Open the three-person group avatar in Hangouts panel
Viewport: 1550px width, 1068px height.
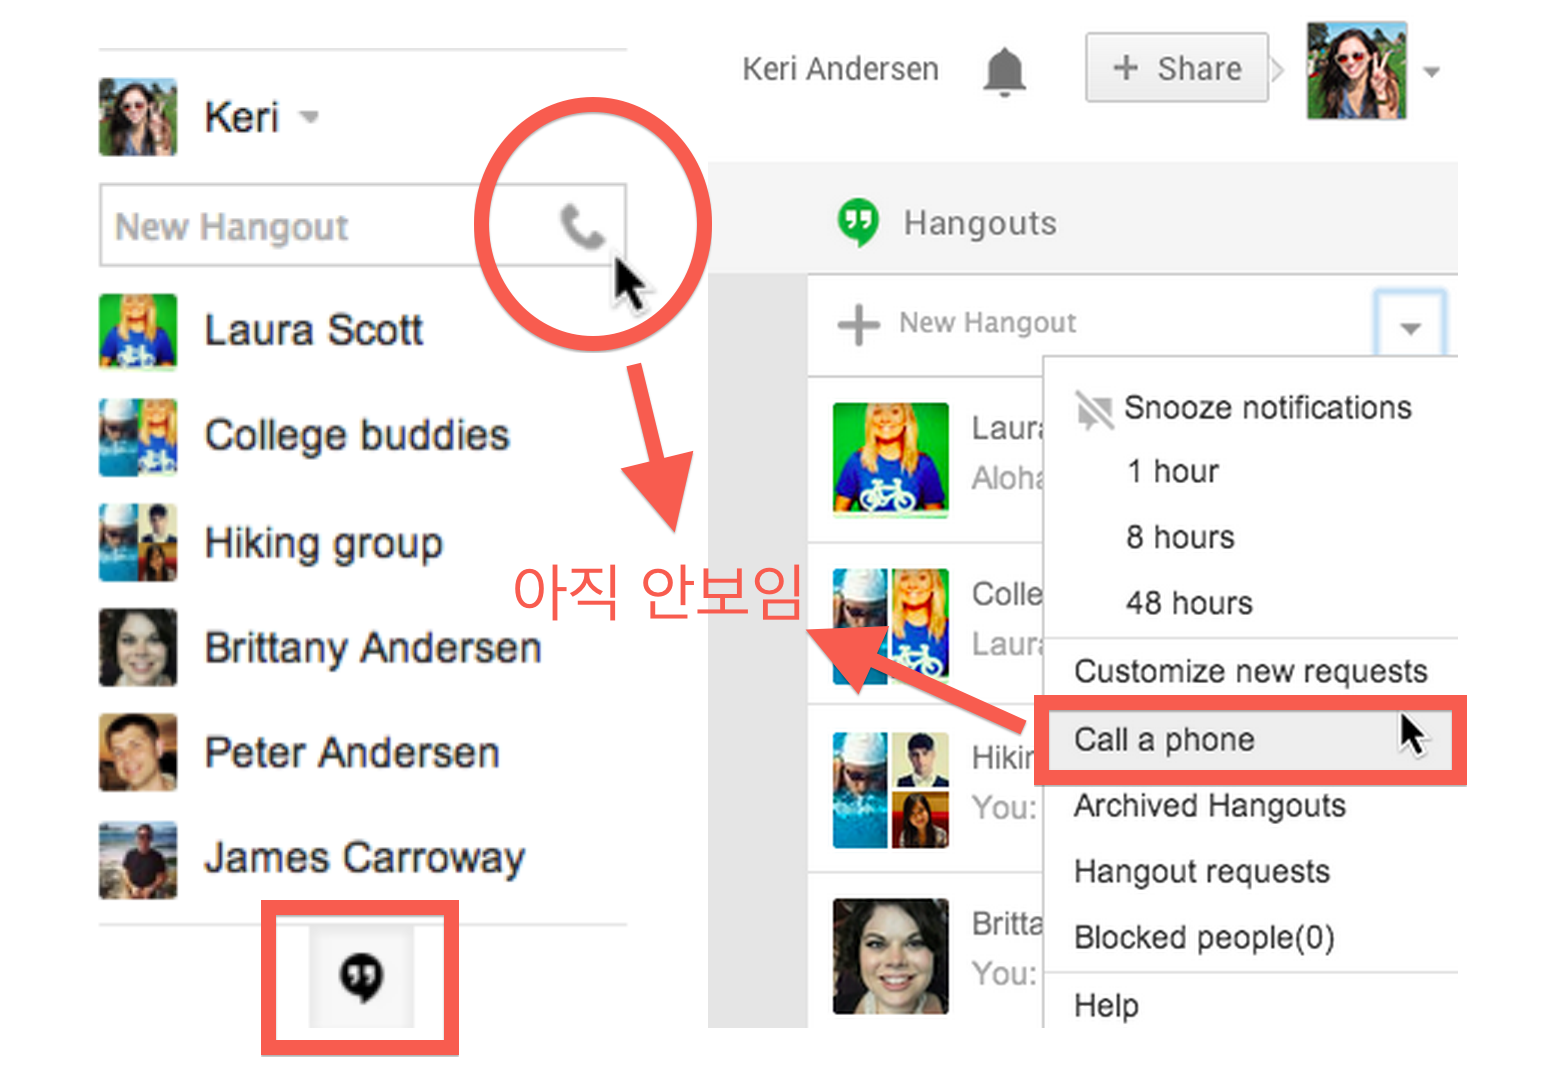pyautogui.click(x=890, y=790)
